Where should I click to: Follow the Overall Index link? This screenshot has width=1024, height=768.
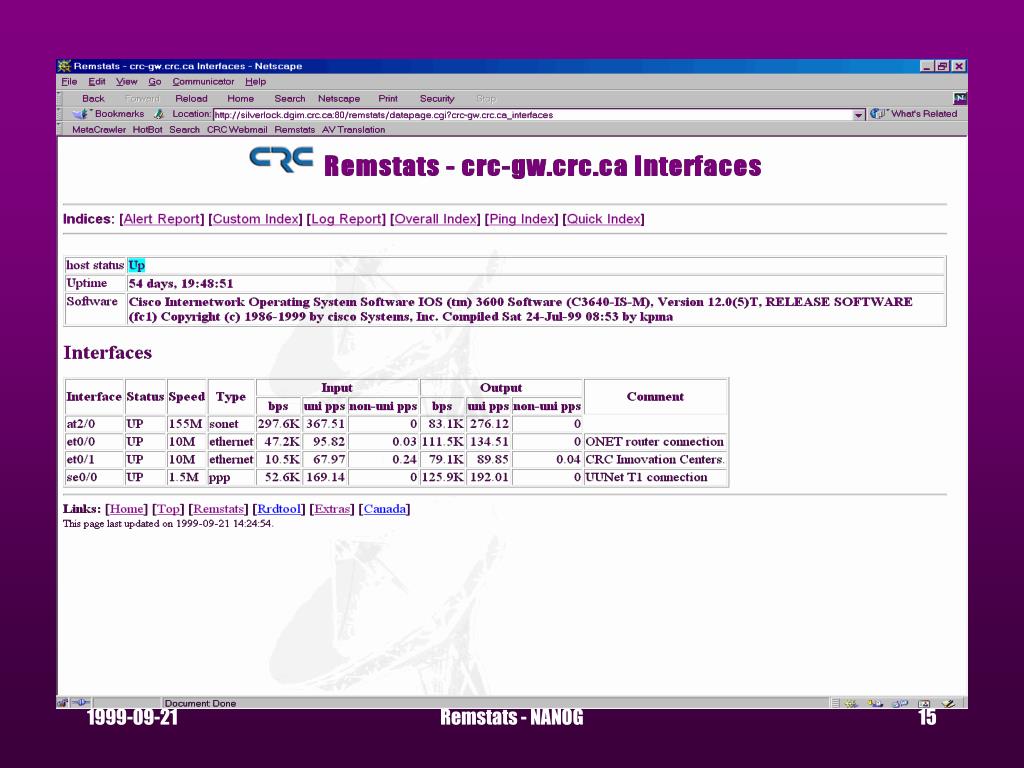pyautogui.click(x=436, y=219)
